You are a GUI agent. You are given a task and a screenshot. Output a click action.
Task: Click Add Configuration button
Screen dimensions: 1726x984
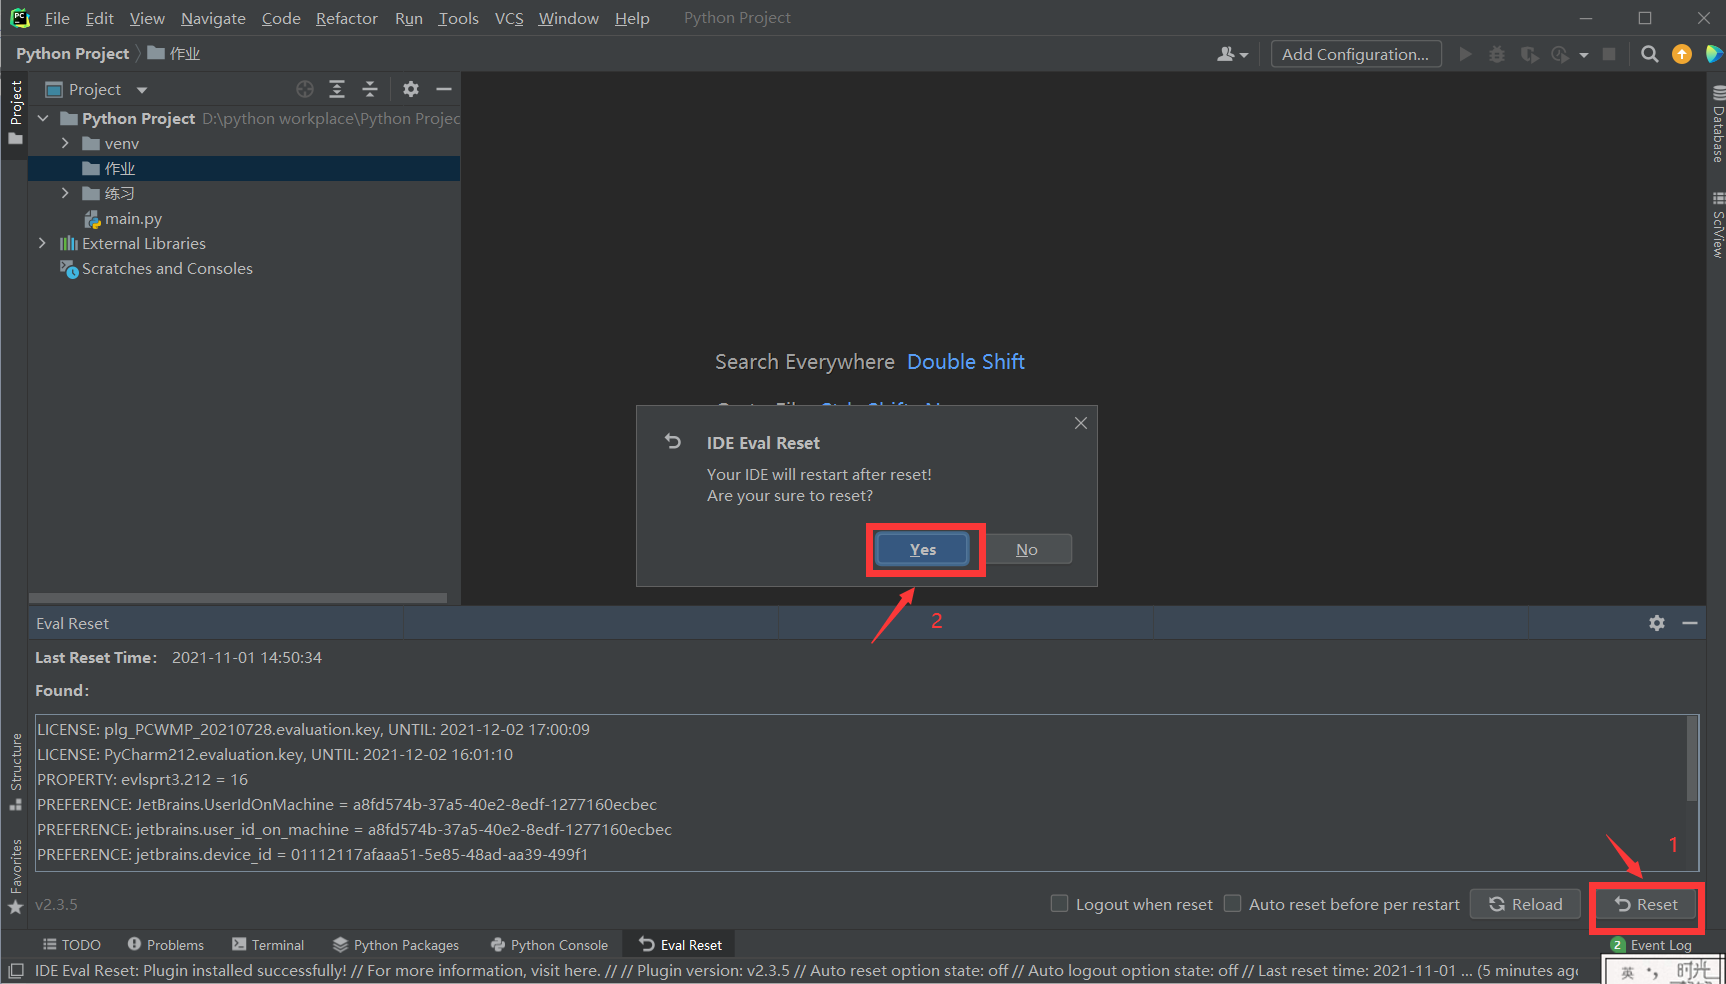[1356, 54]
